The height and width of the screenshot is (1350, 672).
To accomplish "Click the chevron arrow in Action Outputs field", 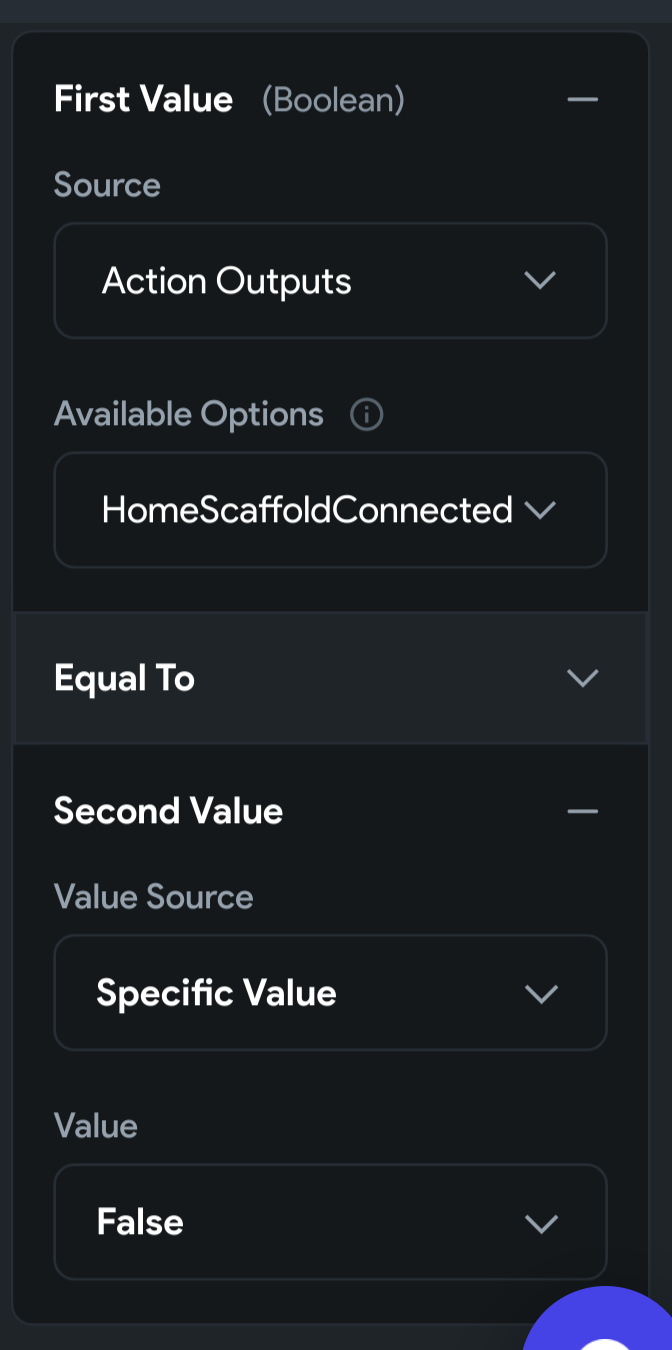I will click(540, 281).
